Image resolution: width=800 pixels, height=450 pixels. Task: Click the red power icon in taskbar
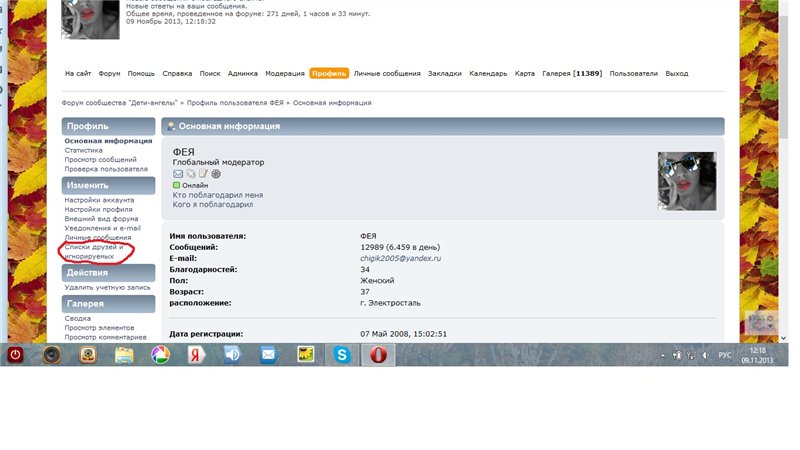coord(15,355)
